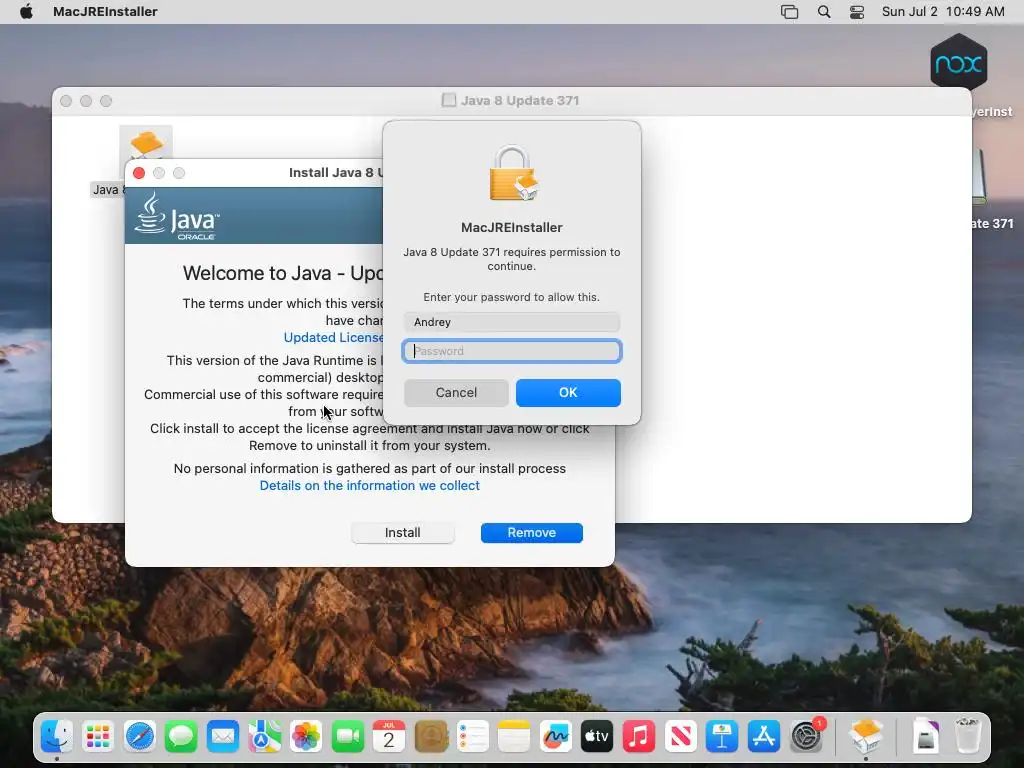
Task: Open Maps from the Dock
Action: pos(264,737)
